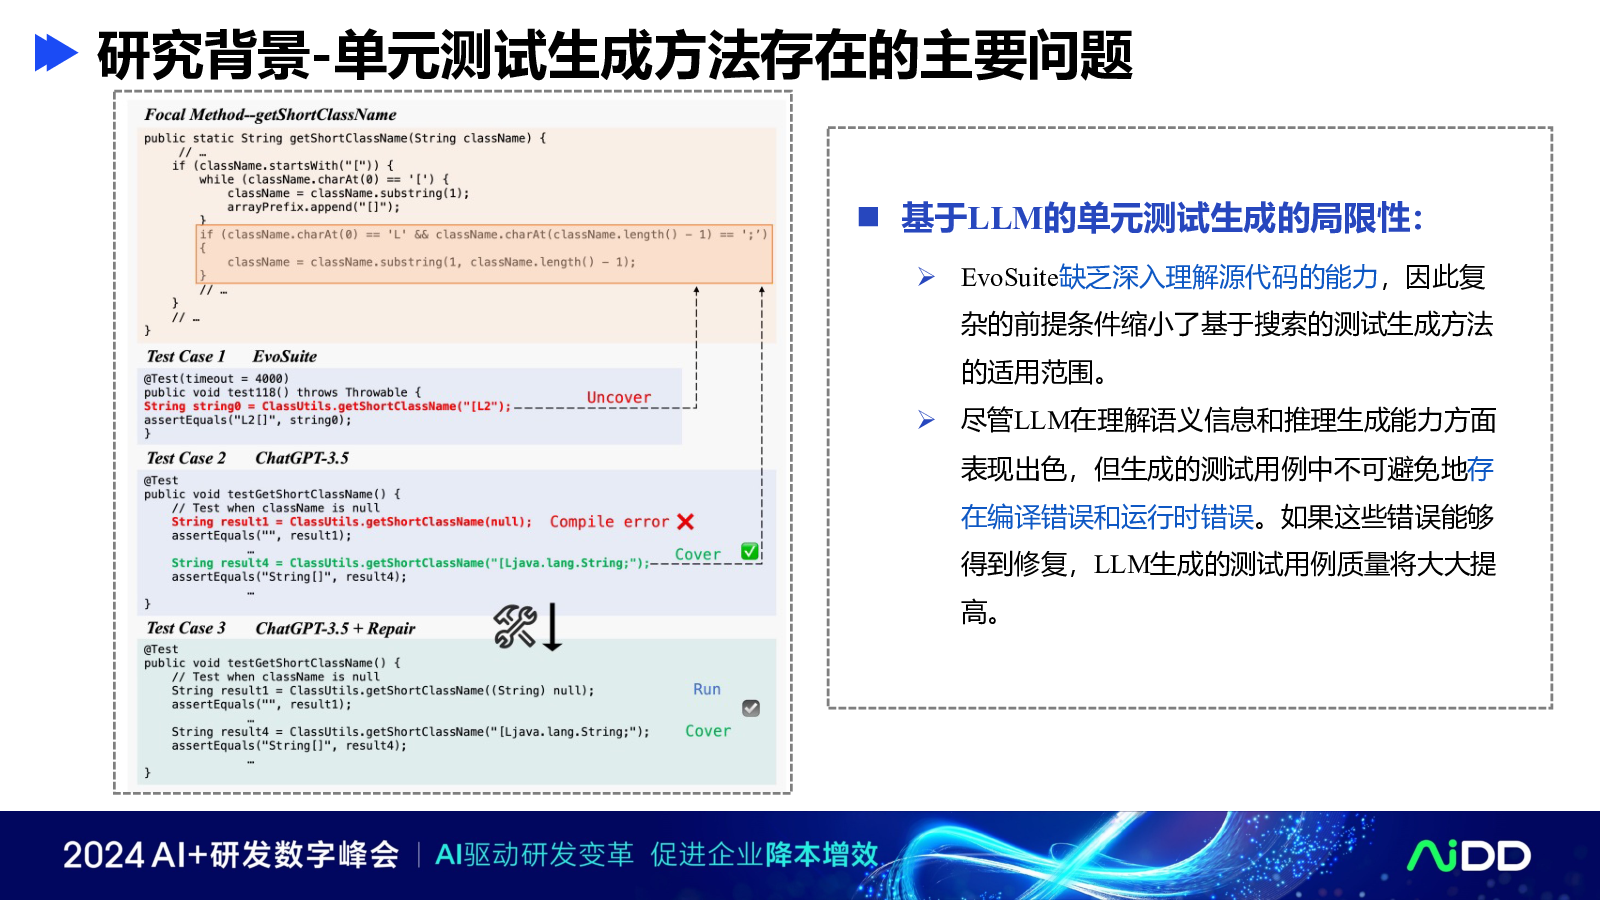
Task: Click the red Compile error label
Action: click(x=609, y=522)
